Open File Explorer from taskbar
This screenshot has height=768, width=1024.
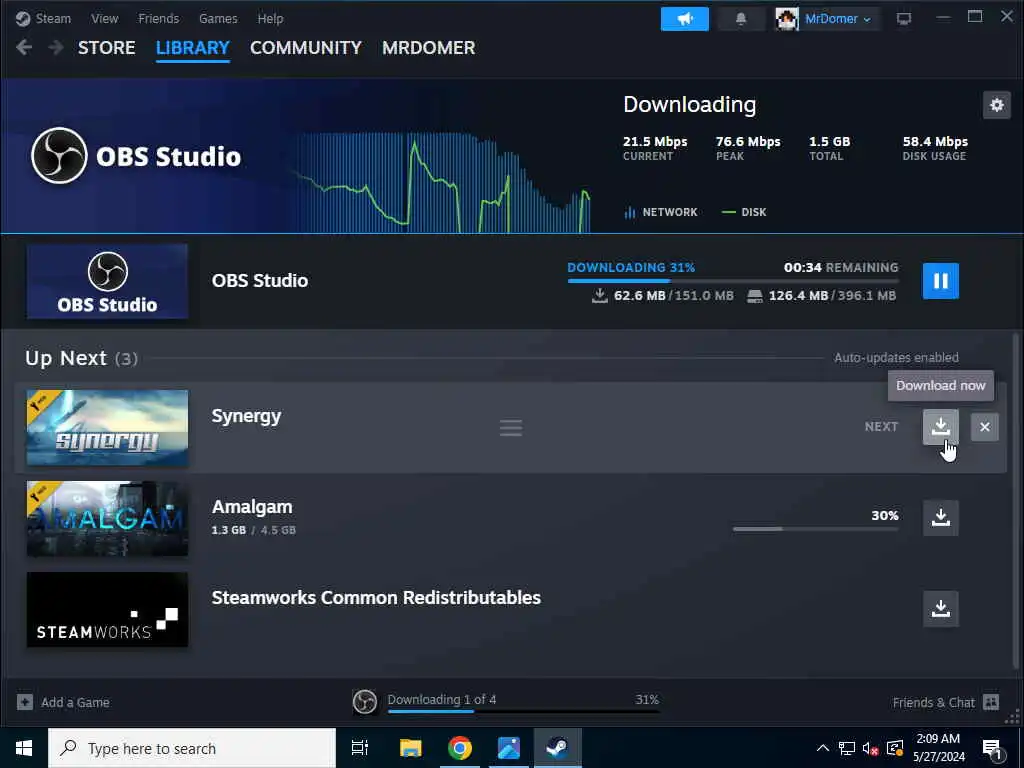[410, 748]
